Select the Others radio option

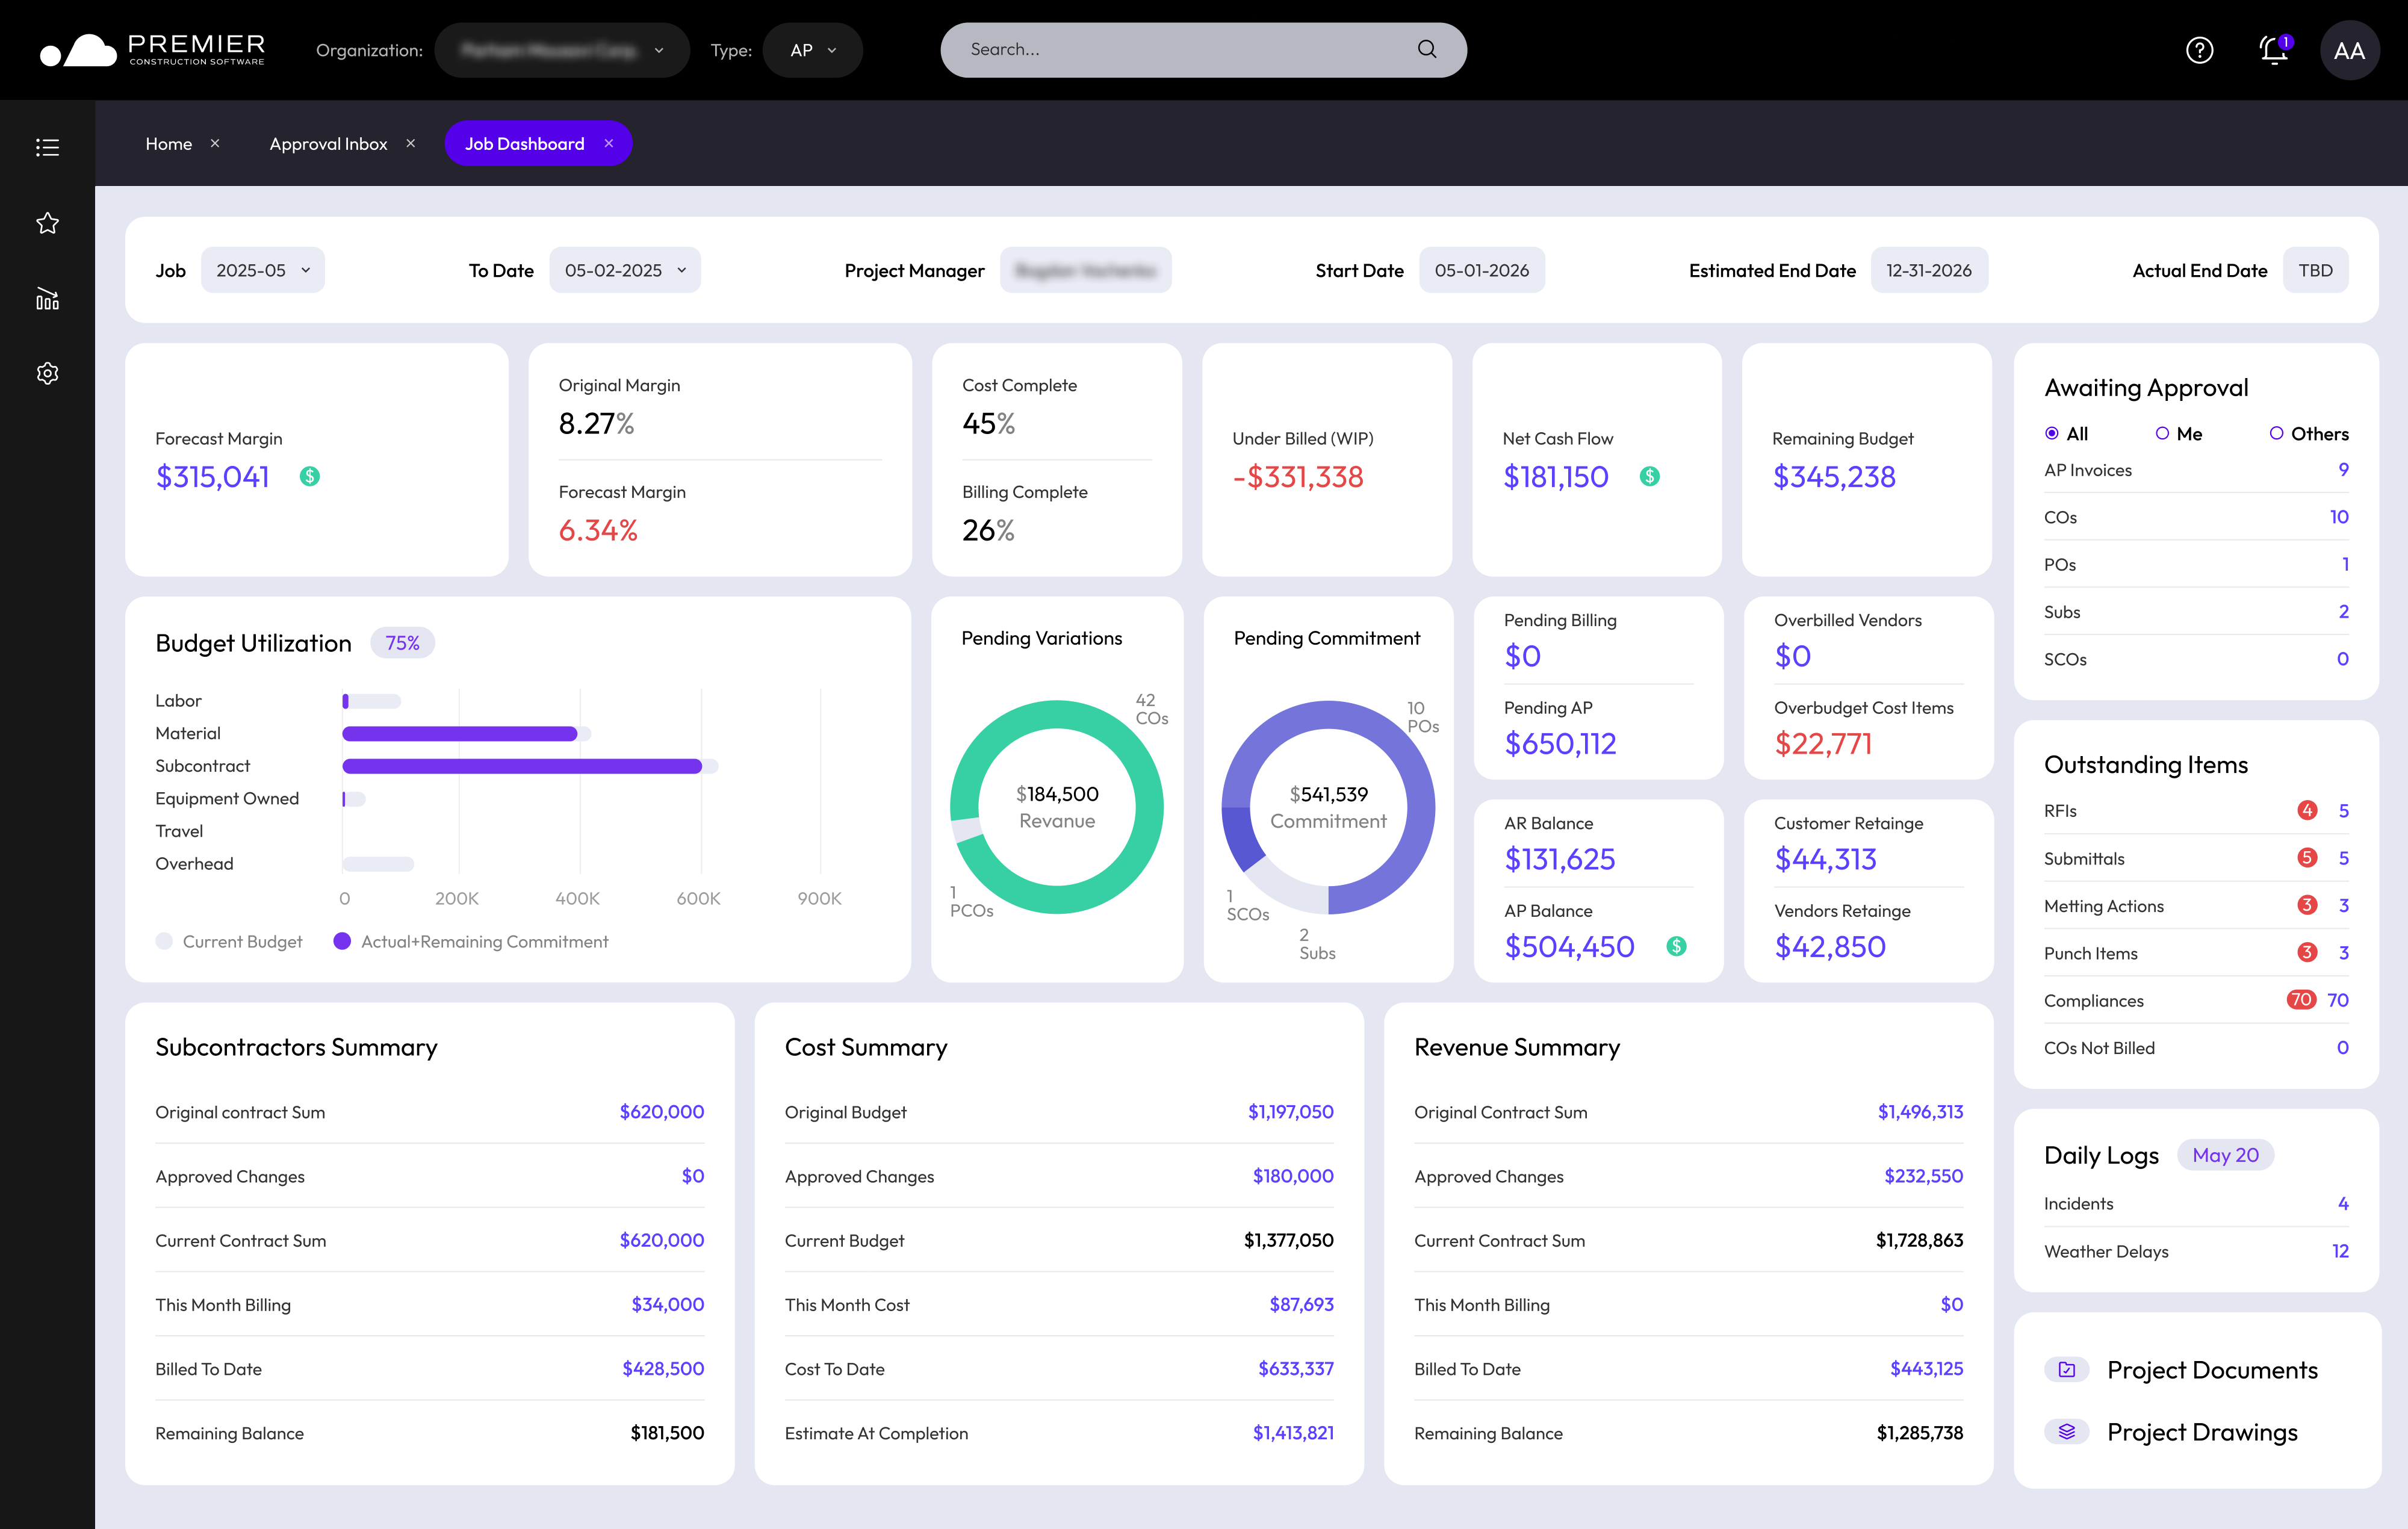coord(2276,433)
